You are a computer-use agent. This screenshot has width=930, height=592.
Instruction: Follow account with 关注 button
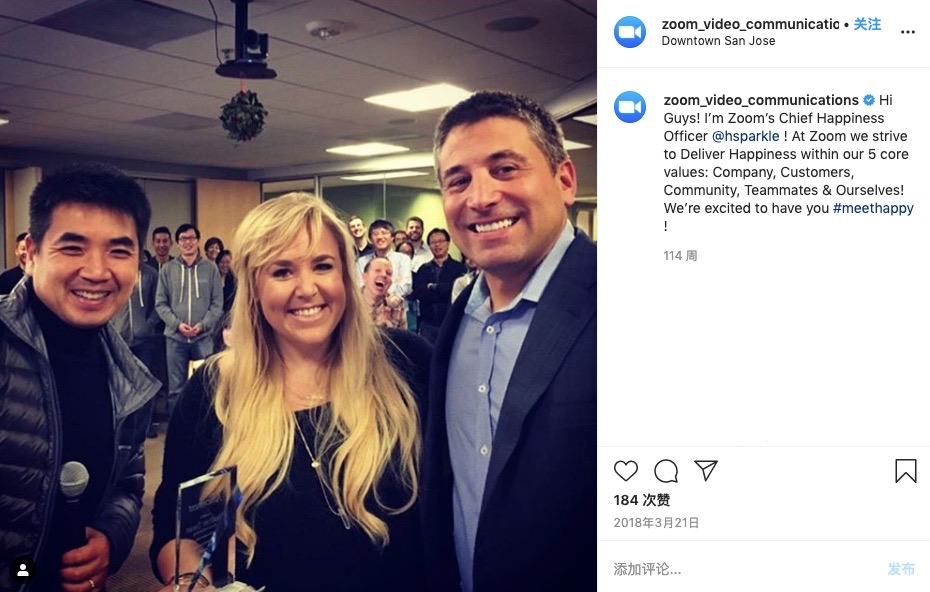point(867,24)
